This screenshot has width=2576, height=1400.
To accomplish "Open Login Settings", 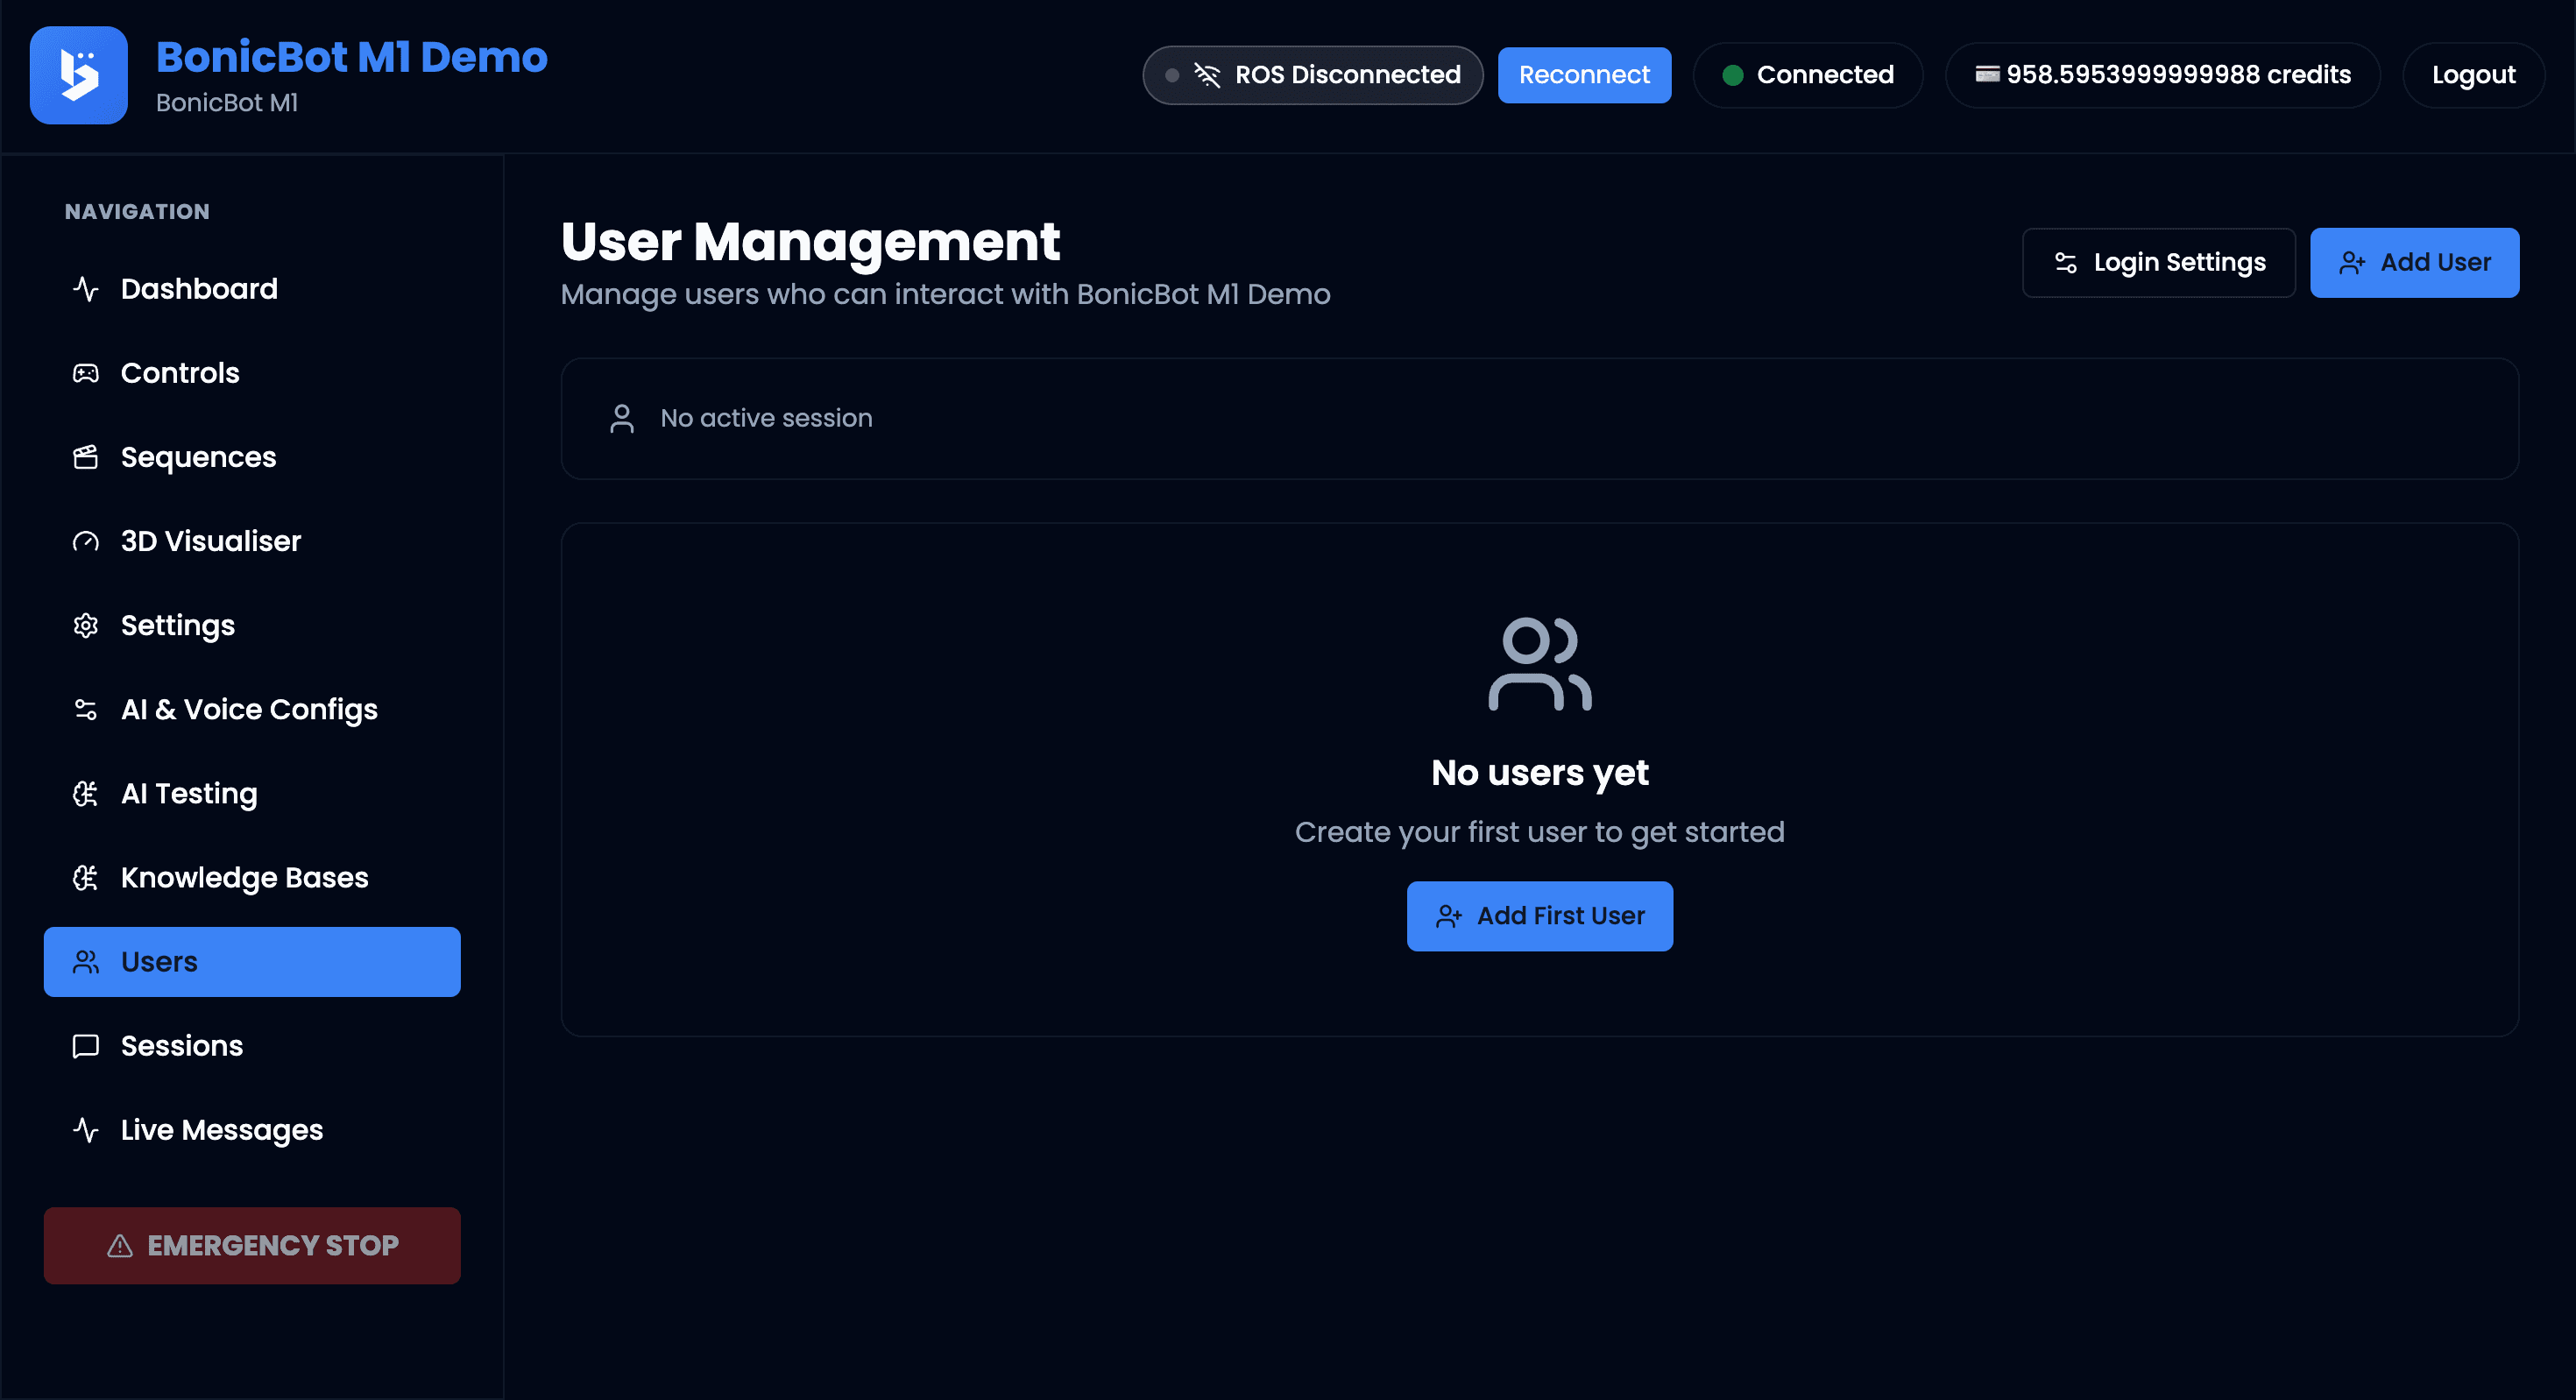I will [2159, 262].
